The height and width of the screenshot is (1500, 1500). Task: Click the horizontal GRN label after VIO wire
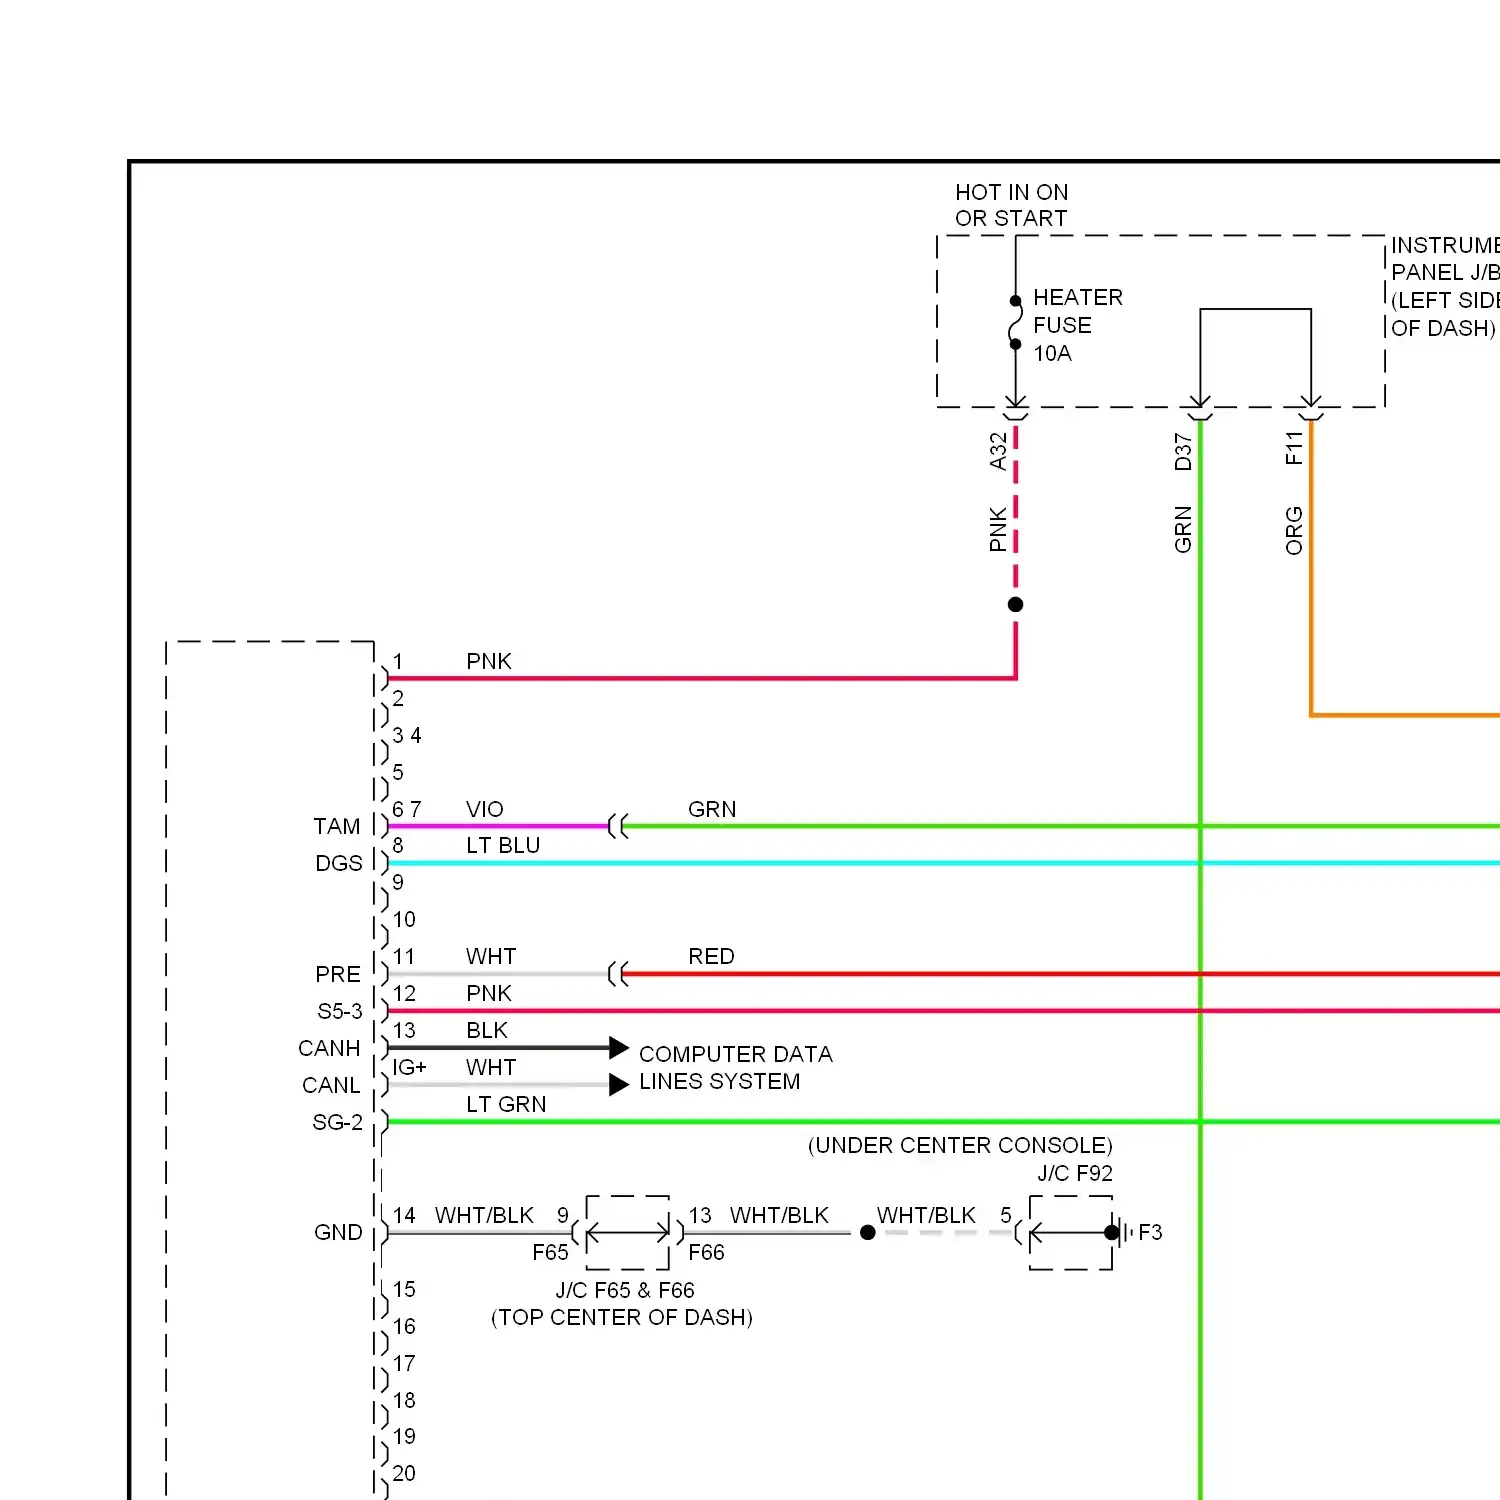pyautogui.click(x=712, y=809)
